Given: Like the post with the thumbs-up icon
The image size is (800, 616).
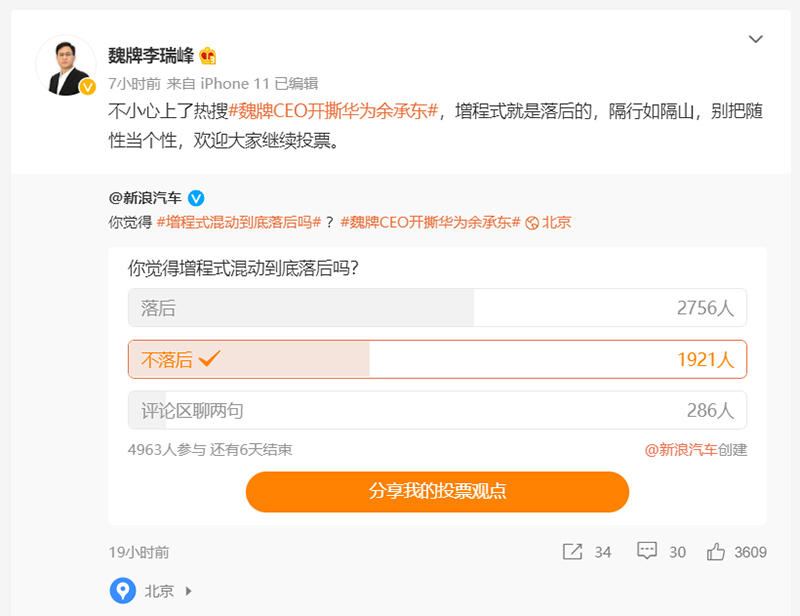Looking at the screenshot, I should tap(718, 551).
